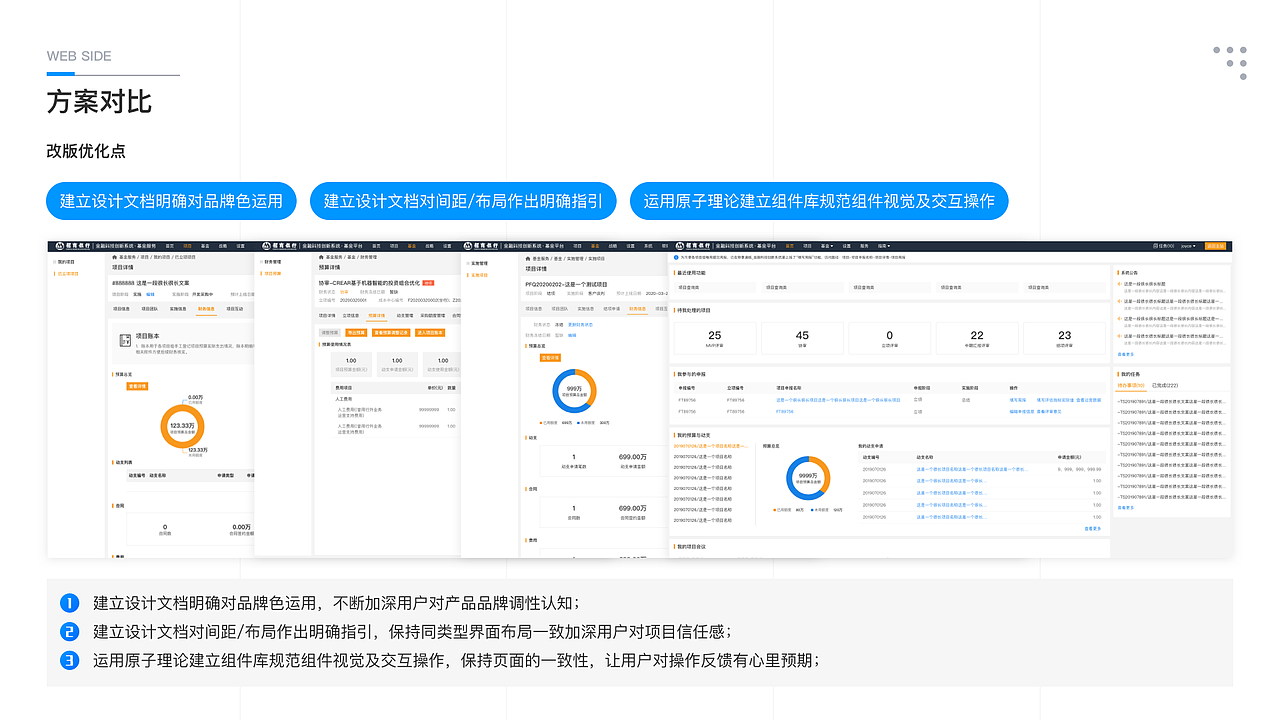The image size is (1280, 720).
Task: Click the 填写简报 action link
Action: (x=1018, y=400)
